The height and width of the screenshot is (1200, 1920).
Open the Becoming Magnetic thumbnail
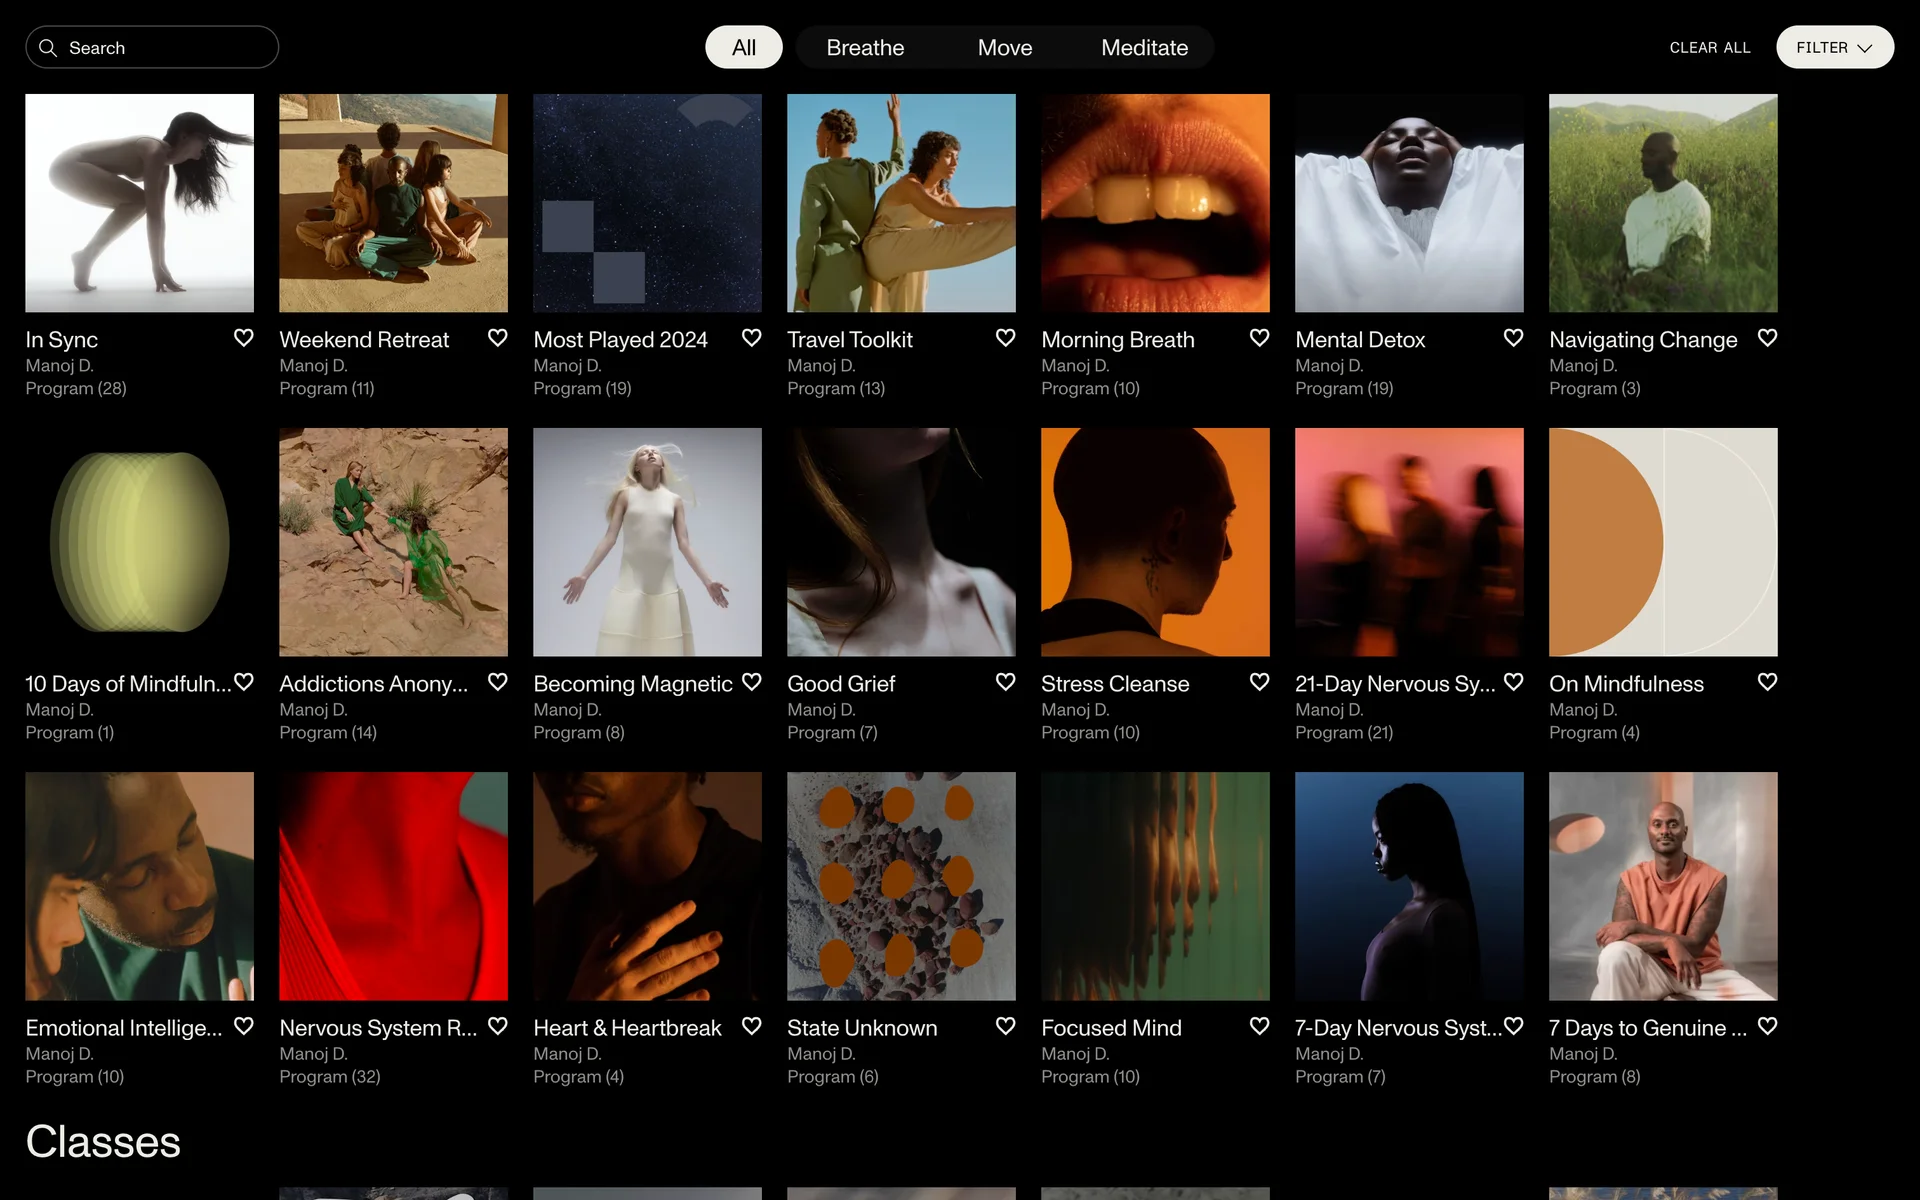point(647,542)
